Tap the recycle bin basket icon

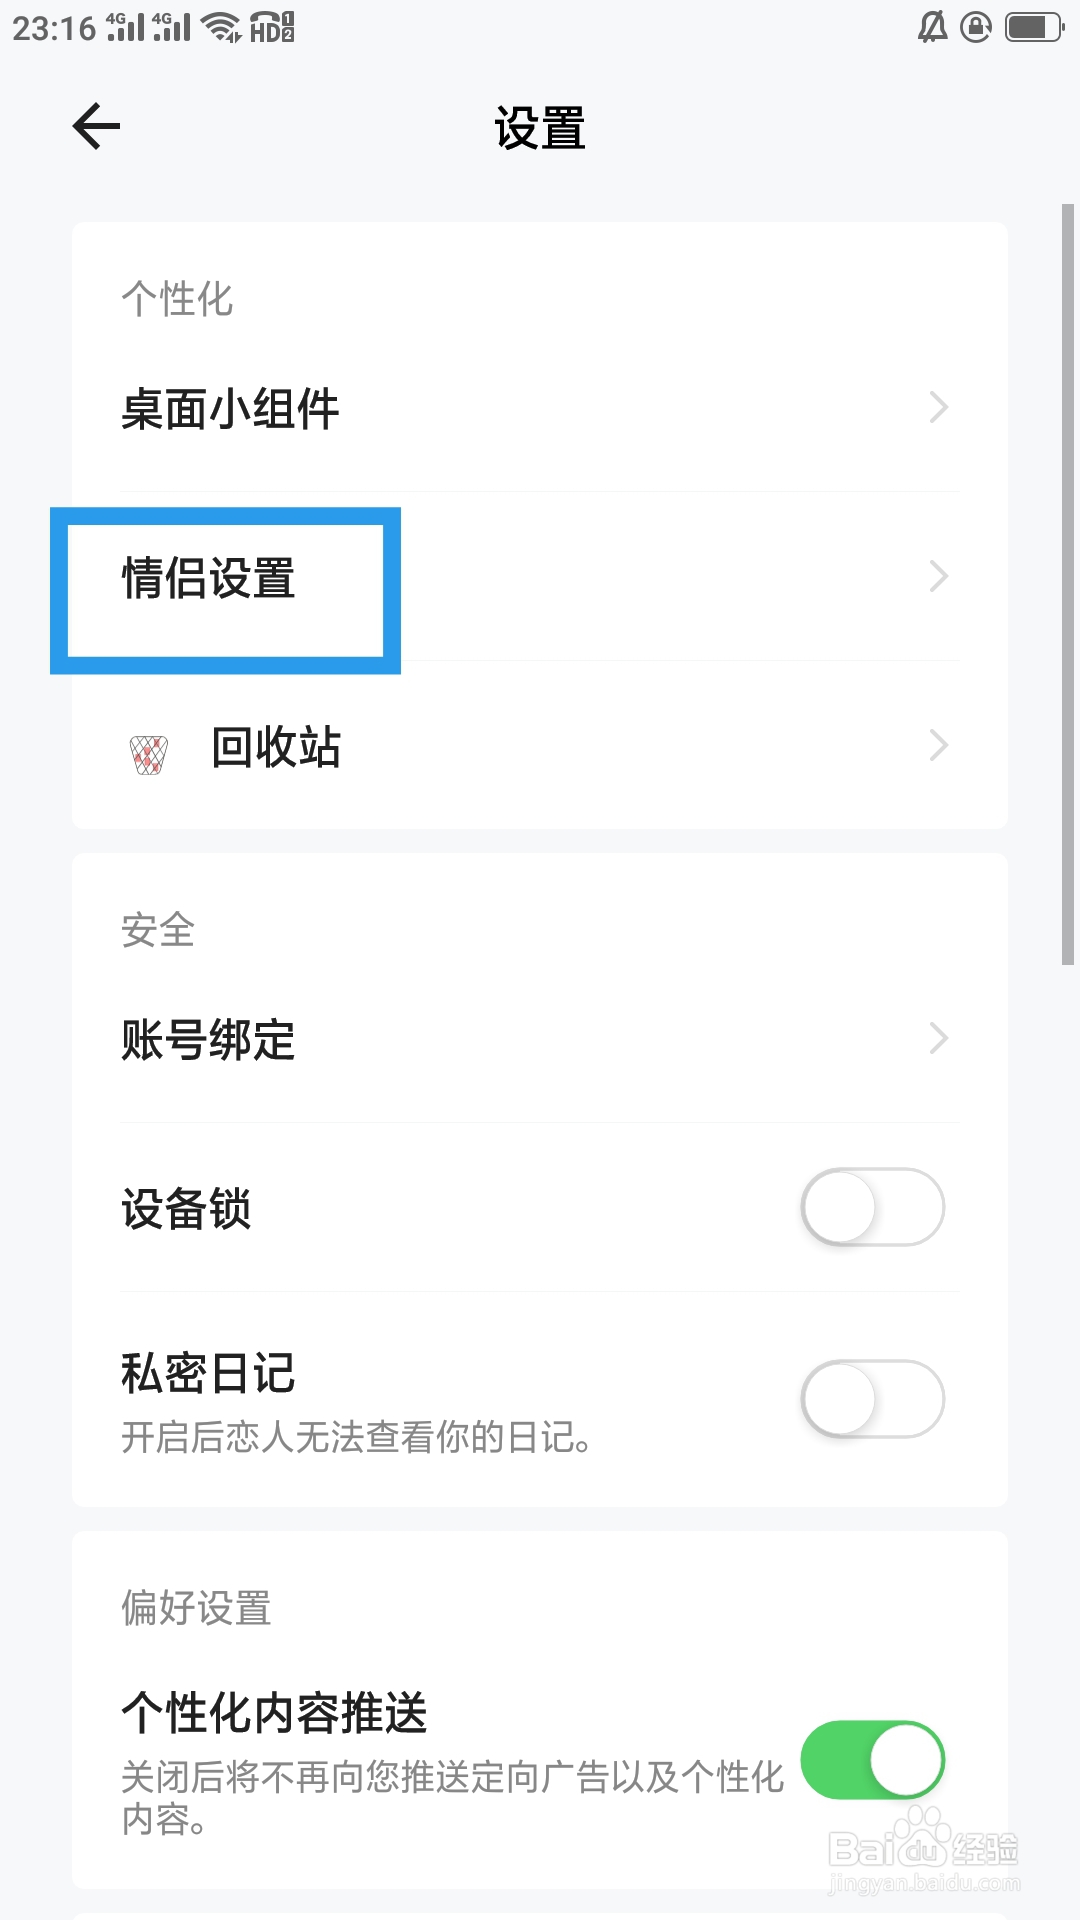(x=149, y=754)
